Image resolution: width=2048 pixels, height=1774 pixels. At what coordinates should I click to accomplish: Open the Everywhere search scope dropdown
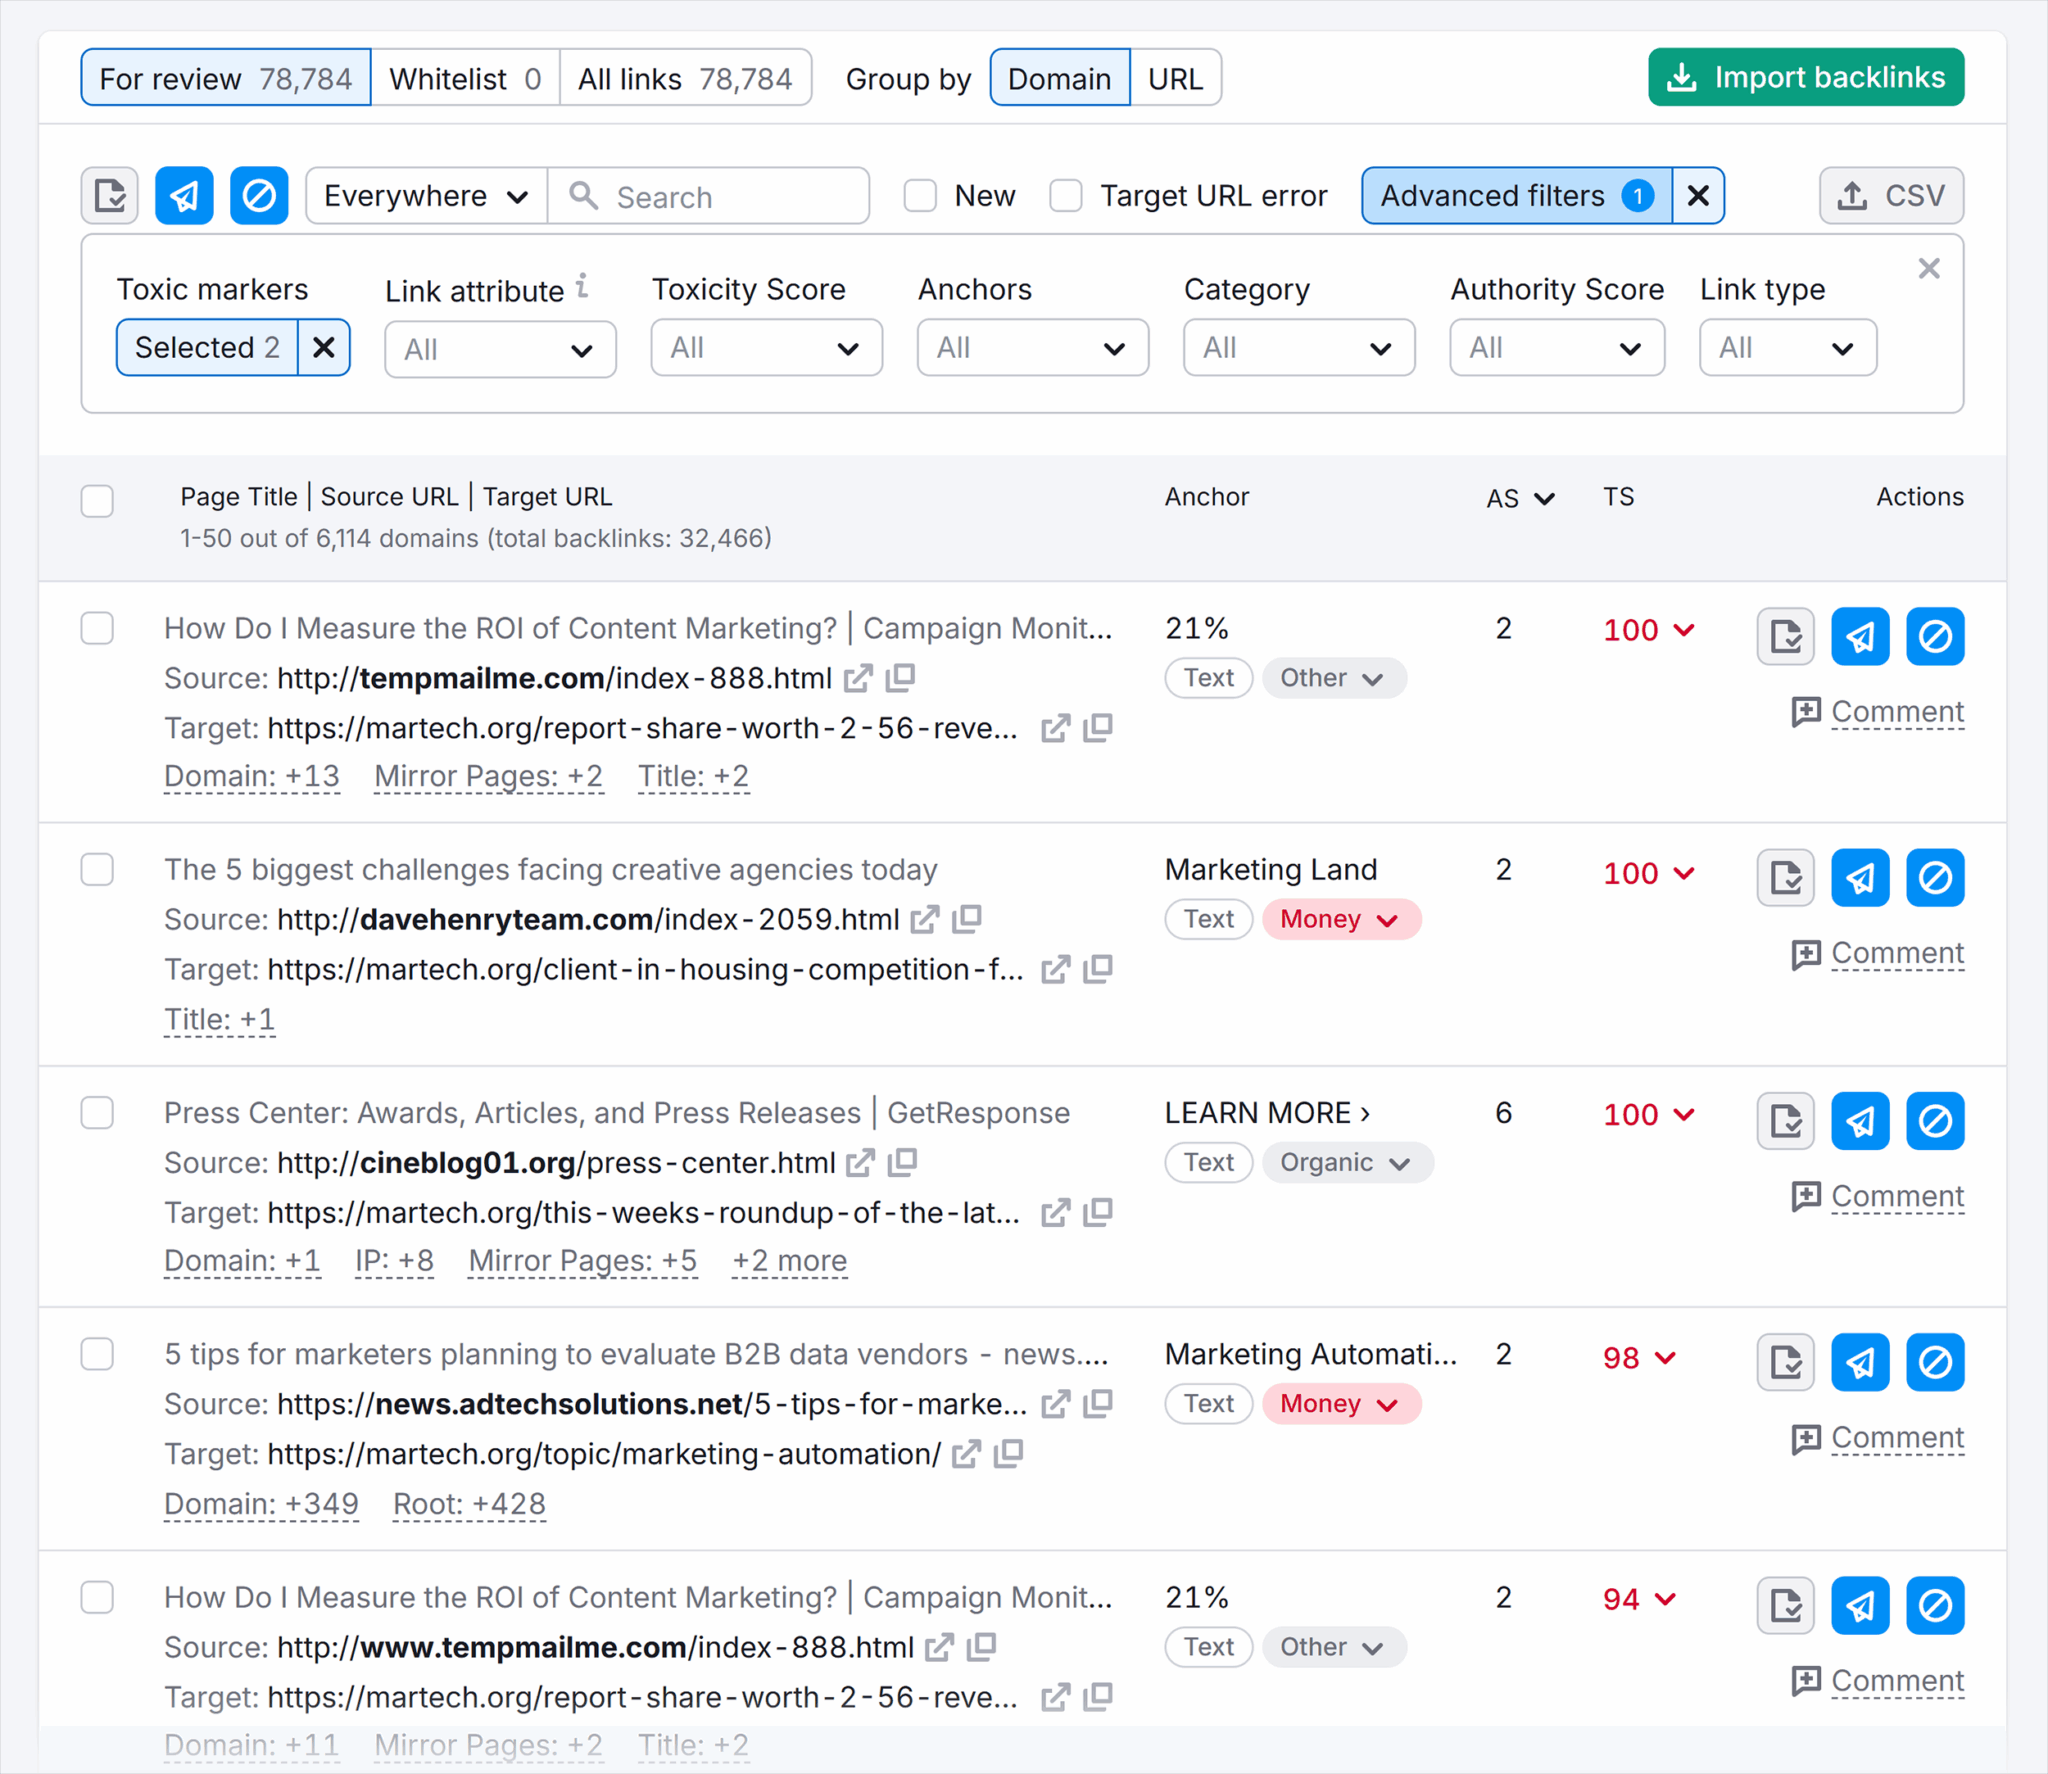point(424,196)
